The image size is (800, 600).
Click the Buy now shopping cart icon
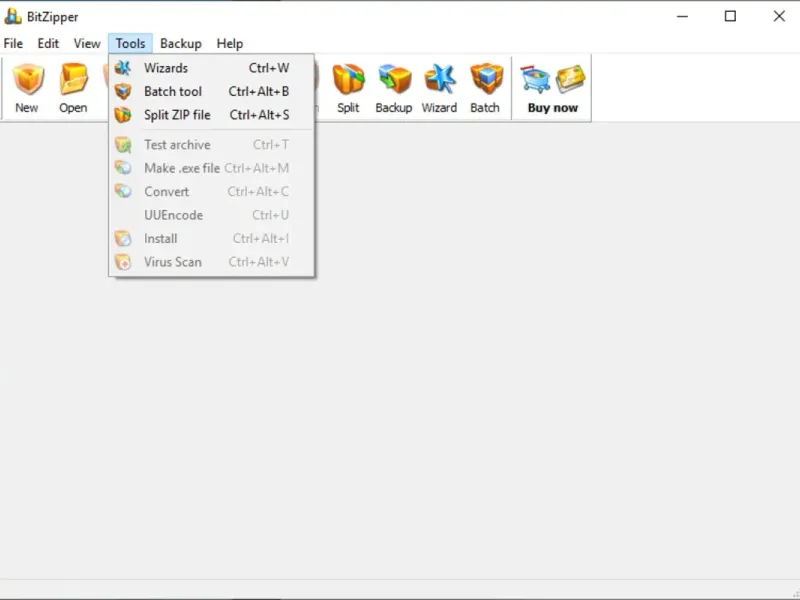[535, 79]
